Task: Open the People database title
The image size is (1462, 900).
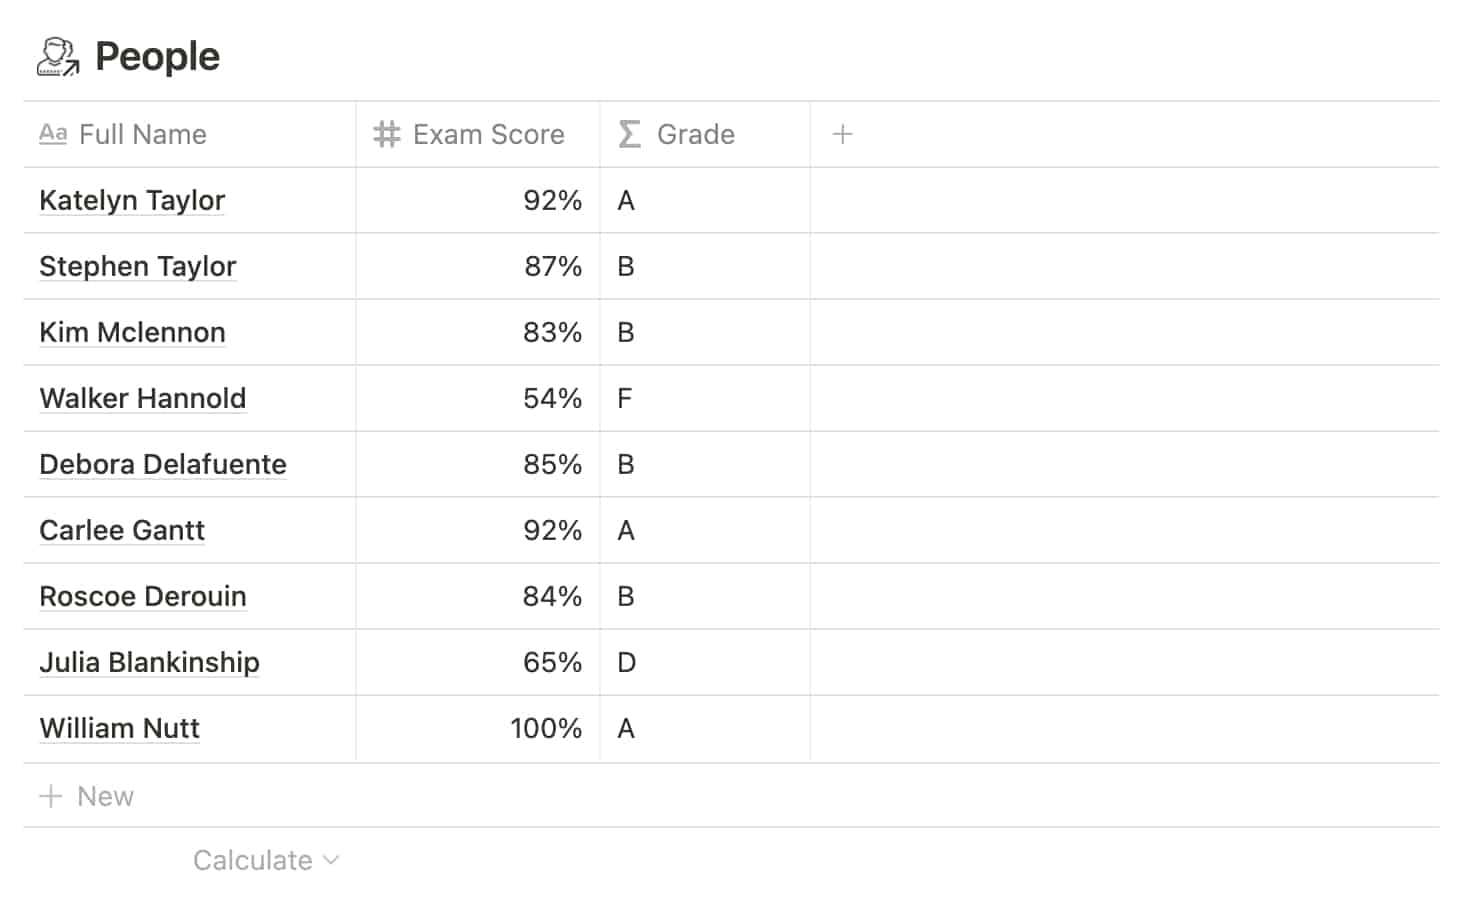Action: (x=157, y=57)
